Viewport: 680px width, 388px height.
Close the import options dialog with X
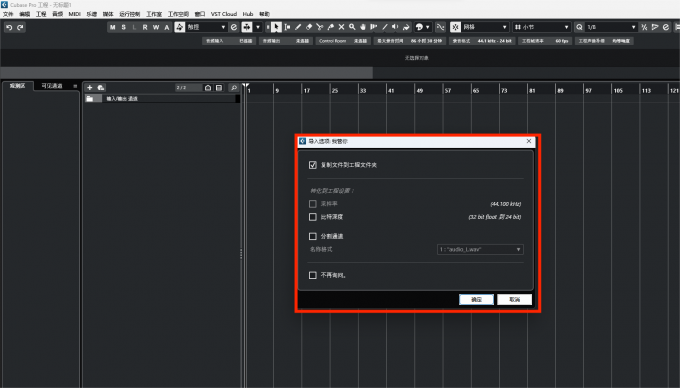[529, 141]
